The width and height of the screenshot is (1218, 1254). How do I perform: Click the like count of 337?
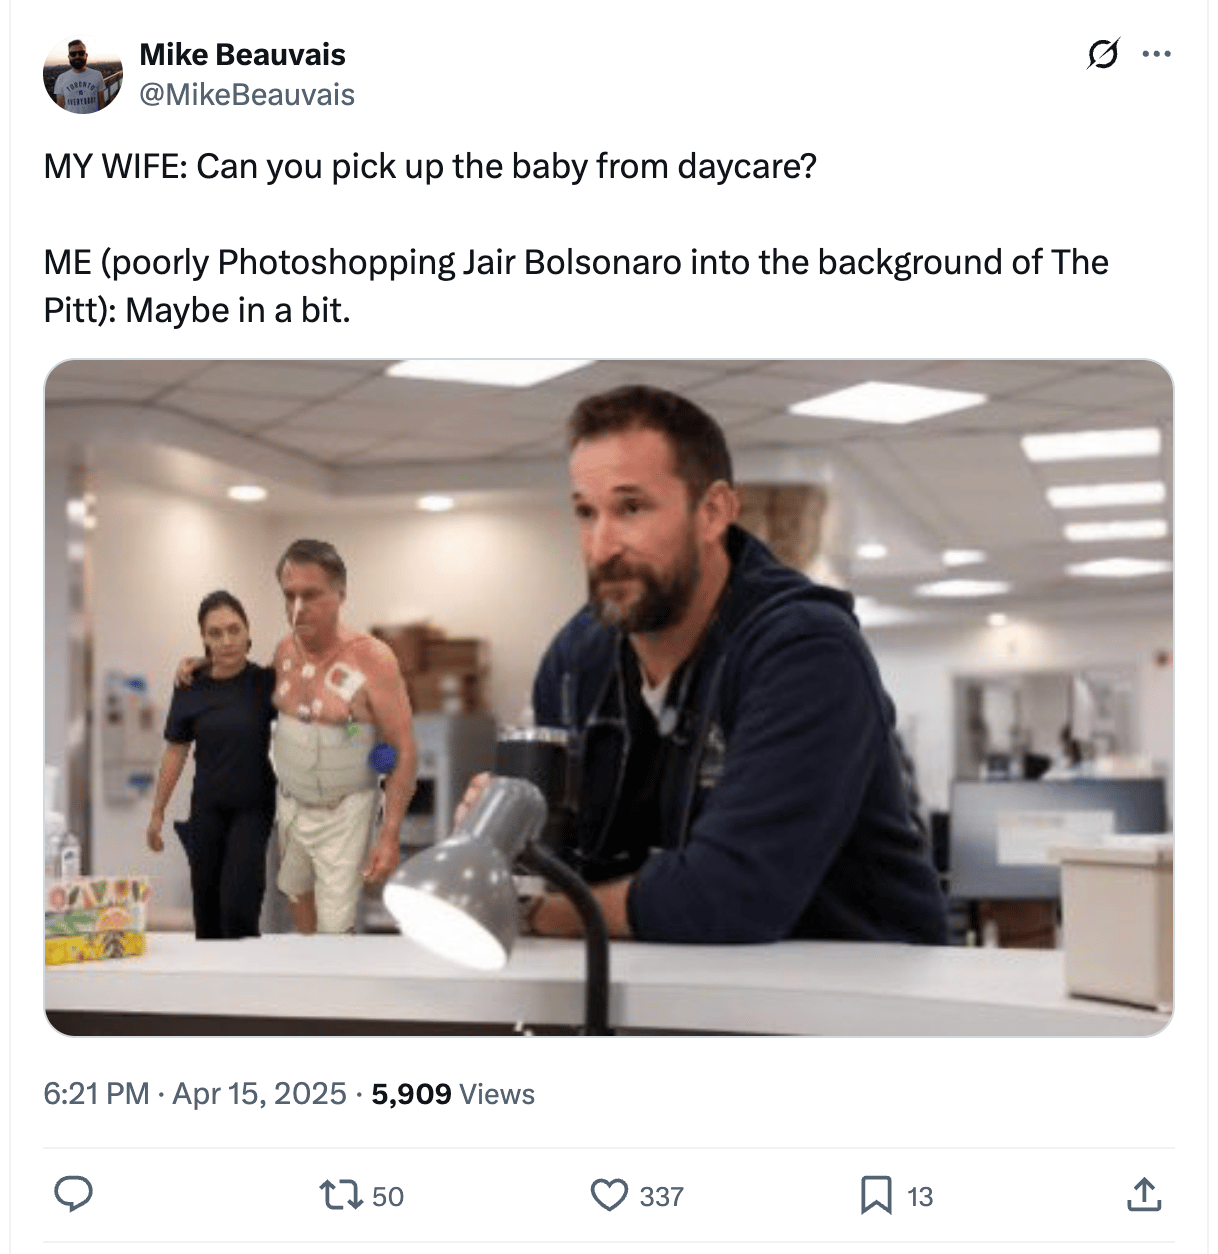tap(661, 1197)
